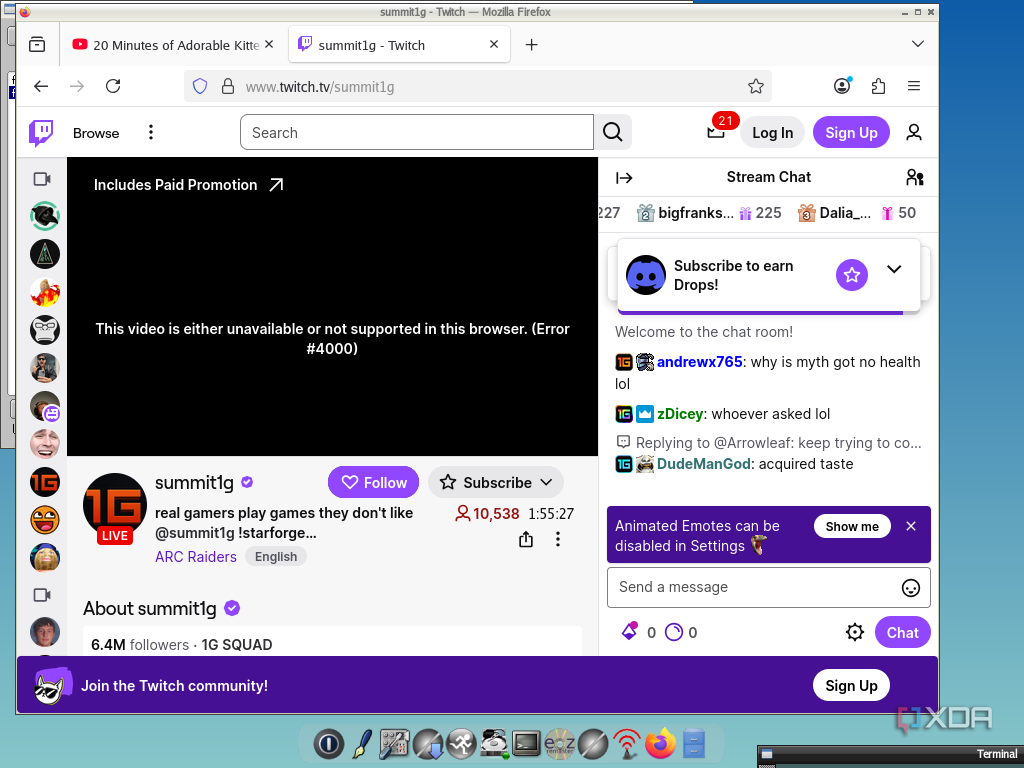Open the emote picker in chat box

point(910,588)
